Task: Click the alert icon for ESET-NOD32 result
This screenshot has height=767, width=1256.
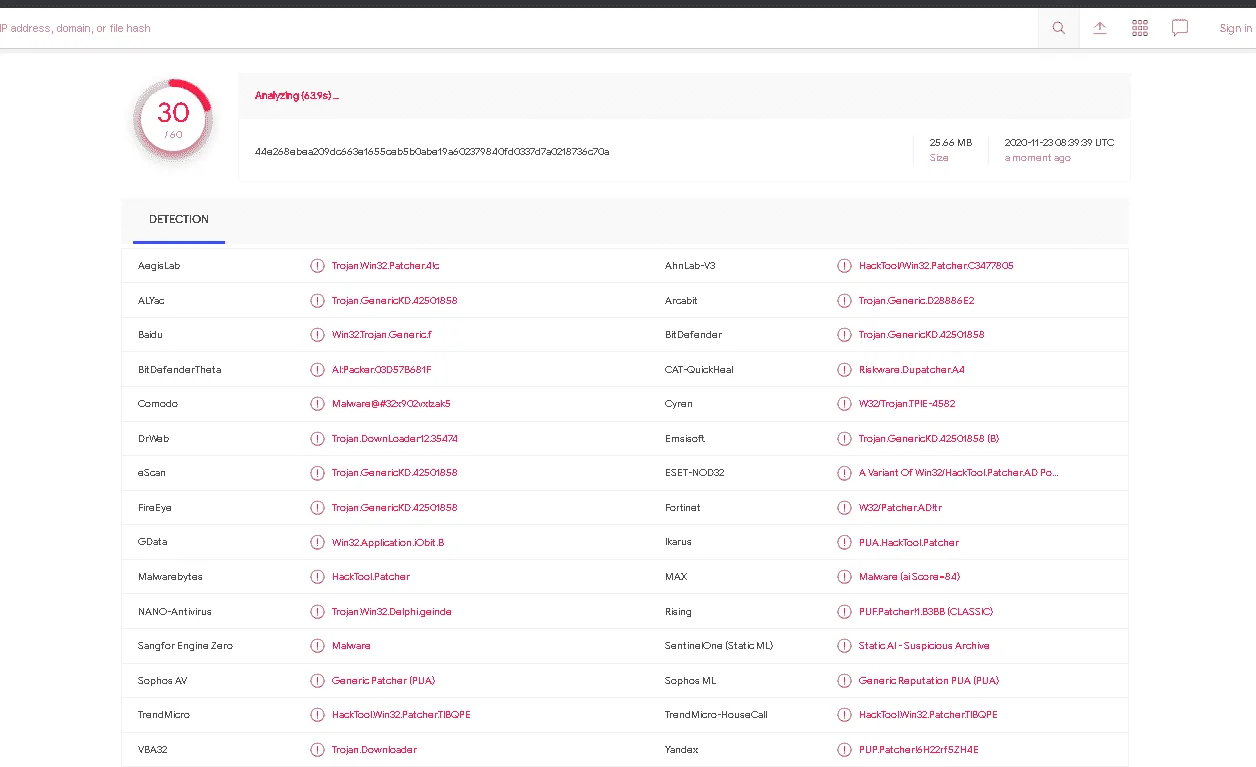Action: [x=844, y=473]
